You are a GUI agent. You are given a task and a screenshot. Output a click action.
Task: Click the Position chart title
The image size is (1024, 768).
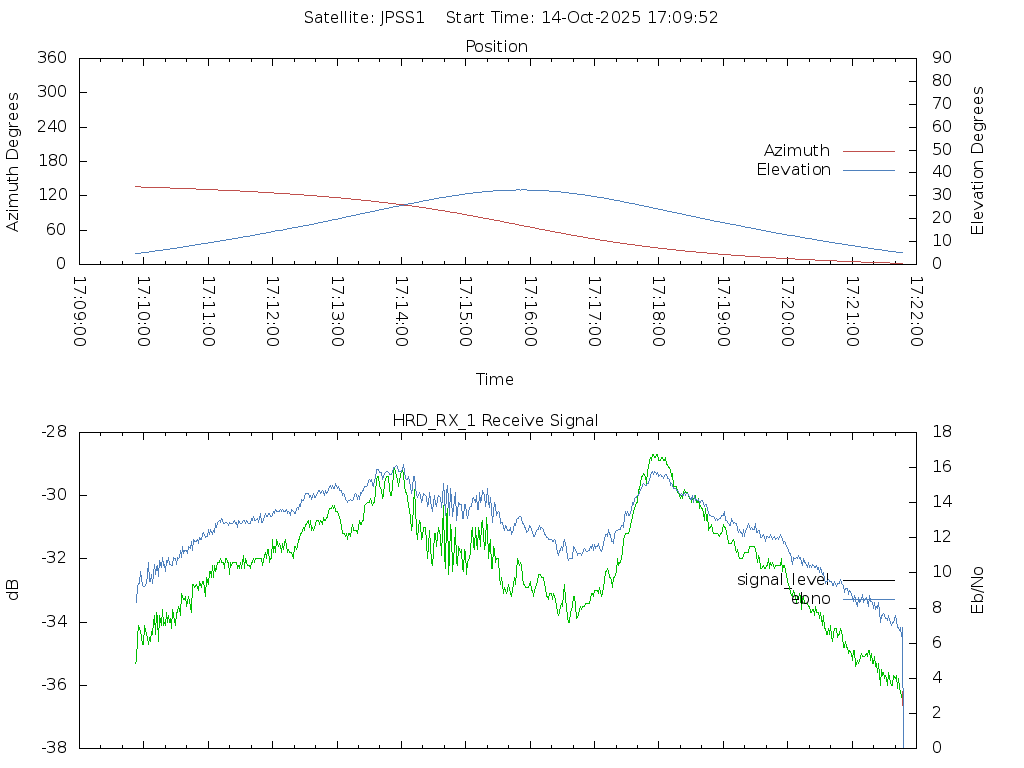tap(496, 47)
